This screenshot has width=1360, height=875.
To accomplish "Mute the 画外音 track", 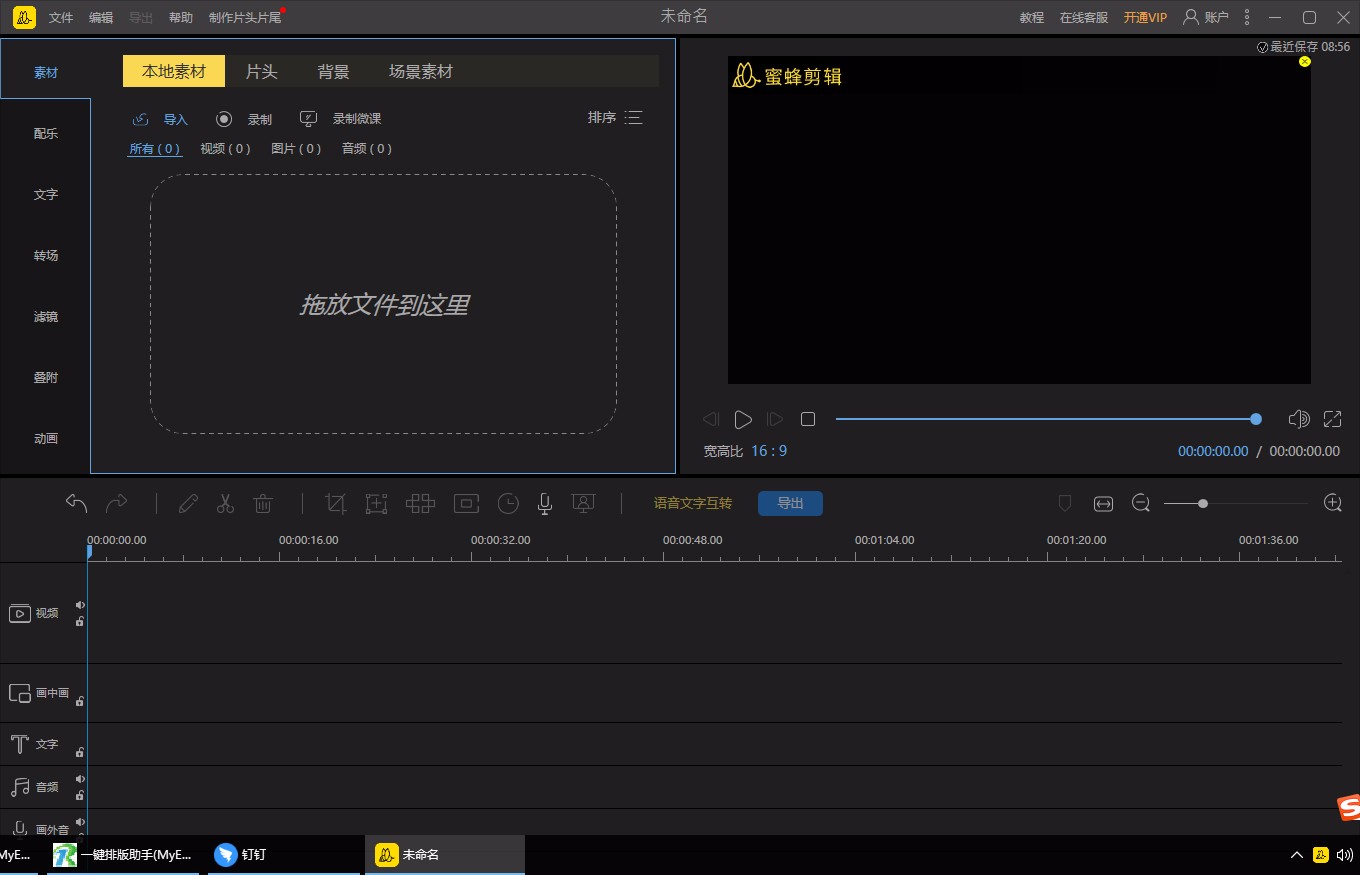I will click(x=80, y=822).
